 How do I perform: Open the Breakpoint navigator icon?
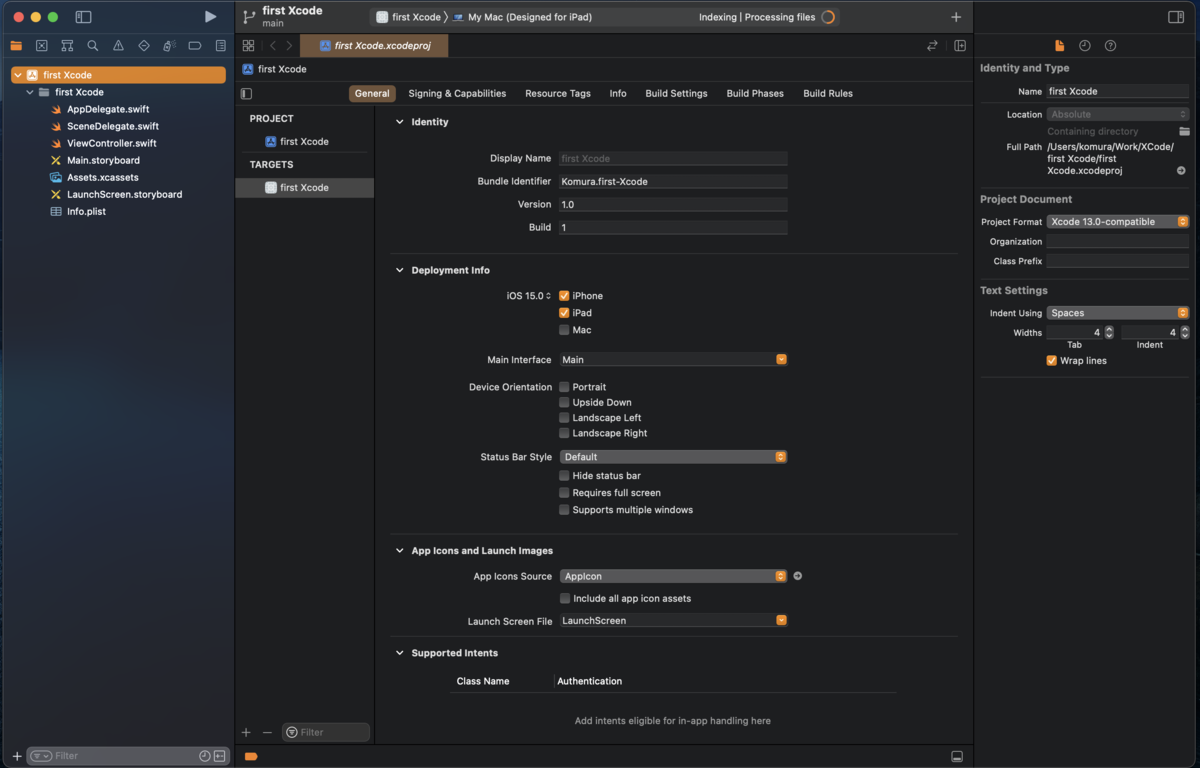click(x=195, y=46)
